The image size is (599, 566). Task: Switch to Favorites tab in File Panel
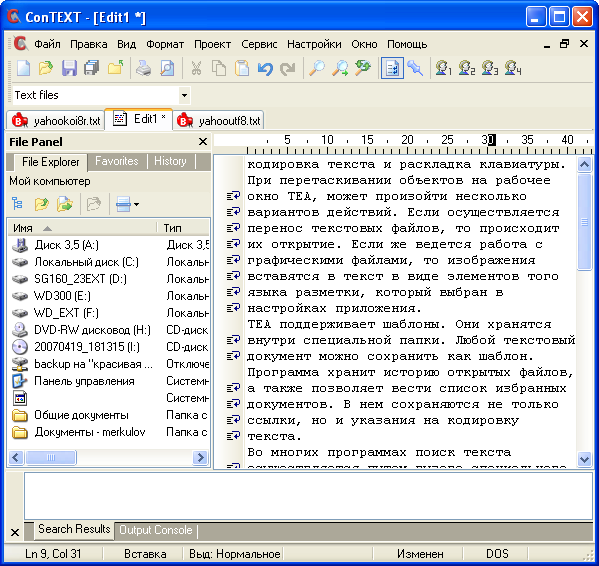pos(117,161)
